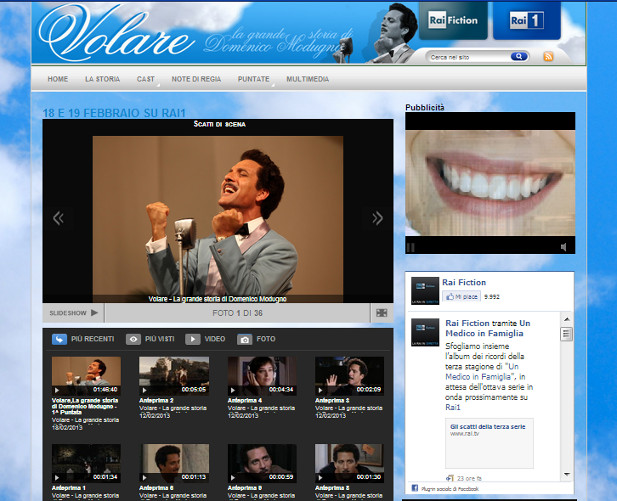Open the Puntate menu item
617x501 pixels.
252,78
